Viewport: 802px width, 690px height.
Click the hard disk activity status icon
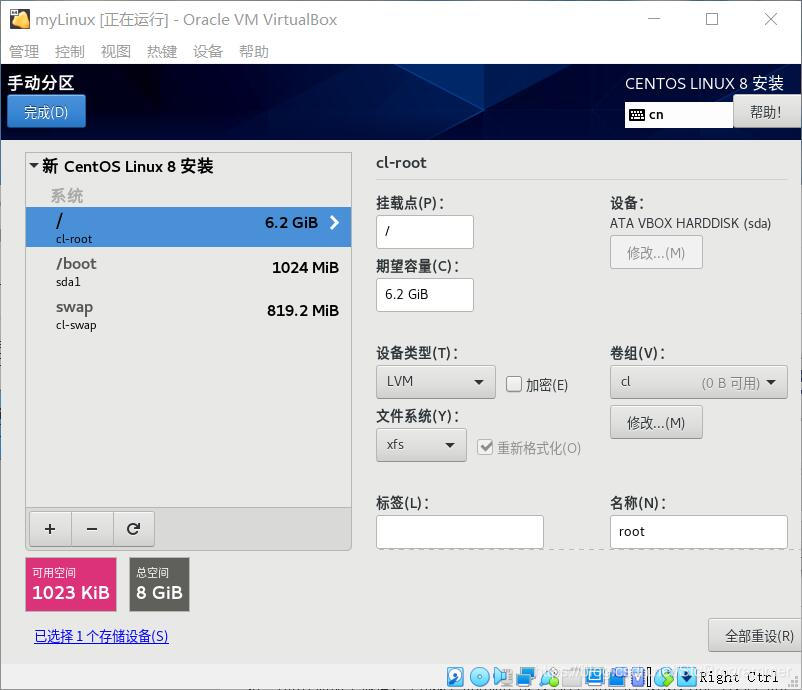point(455,677)
